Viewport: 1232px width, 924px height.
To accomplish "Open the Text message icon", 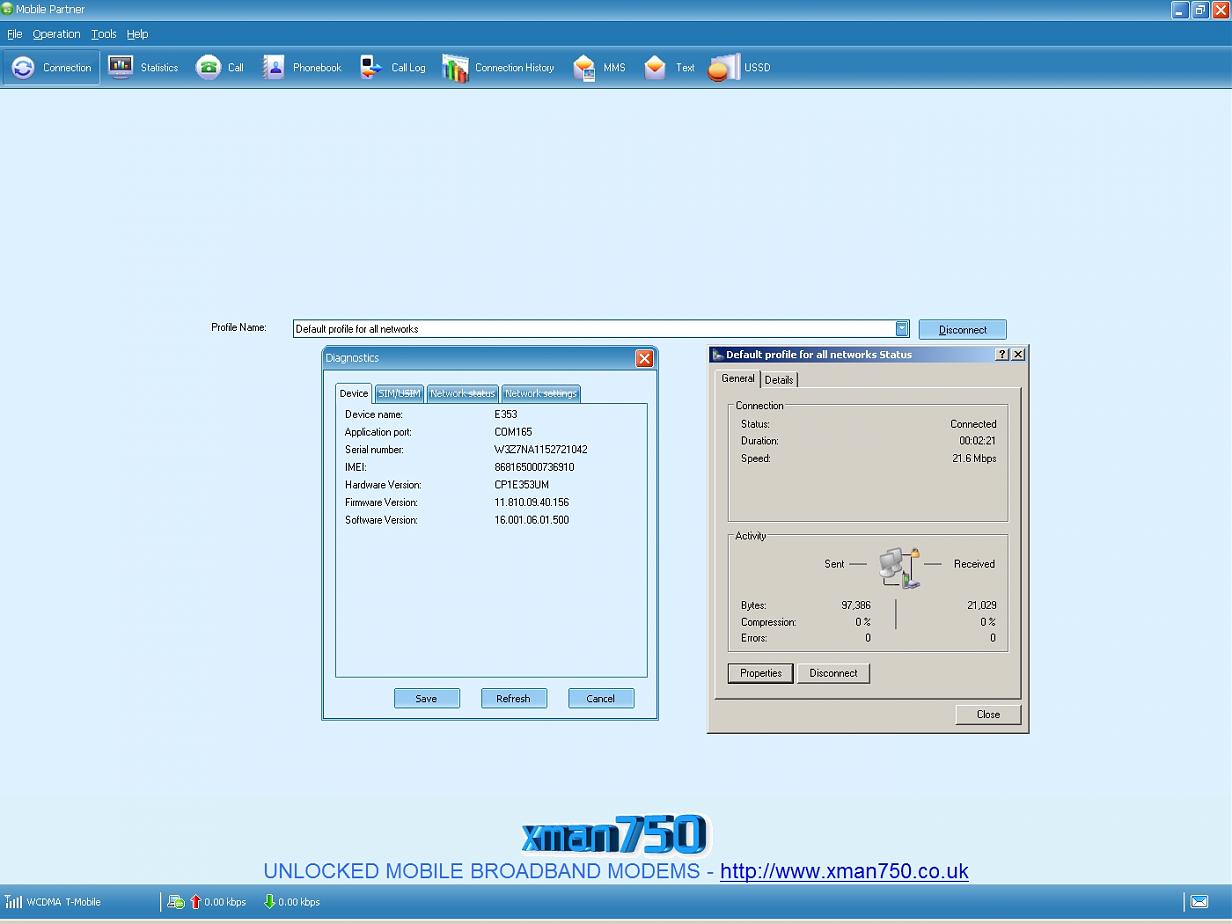I will 655,68.
